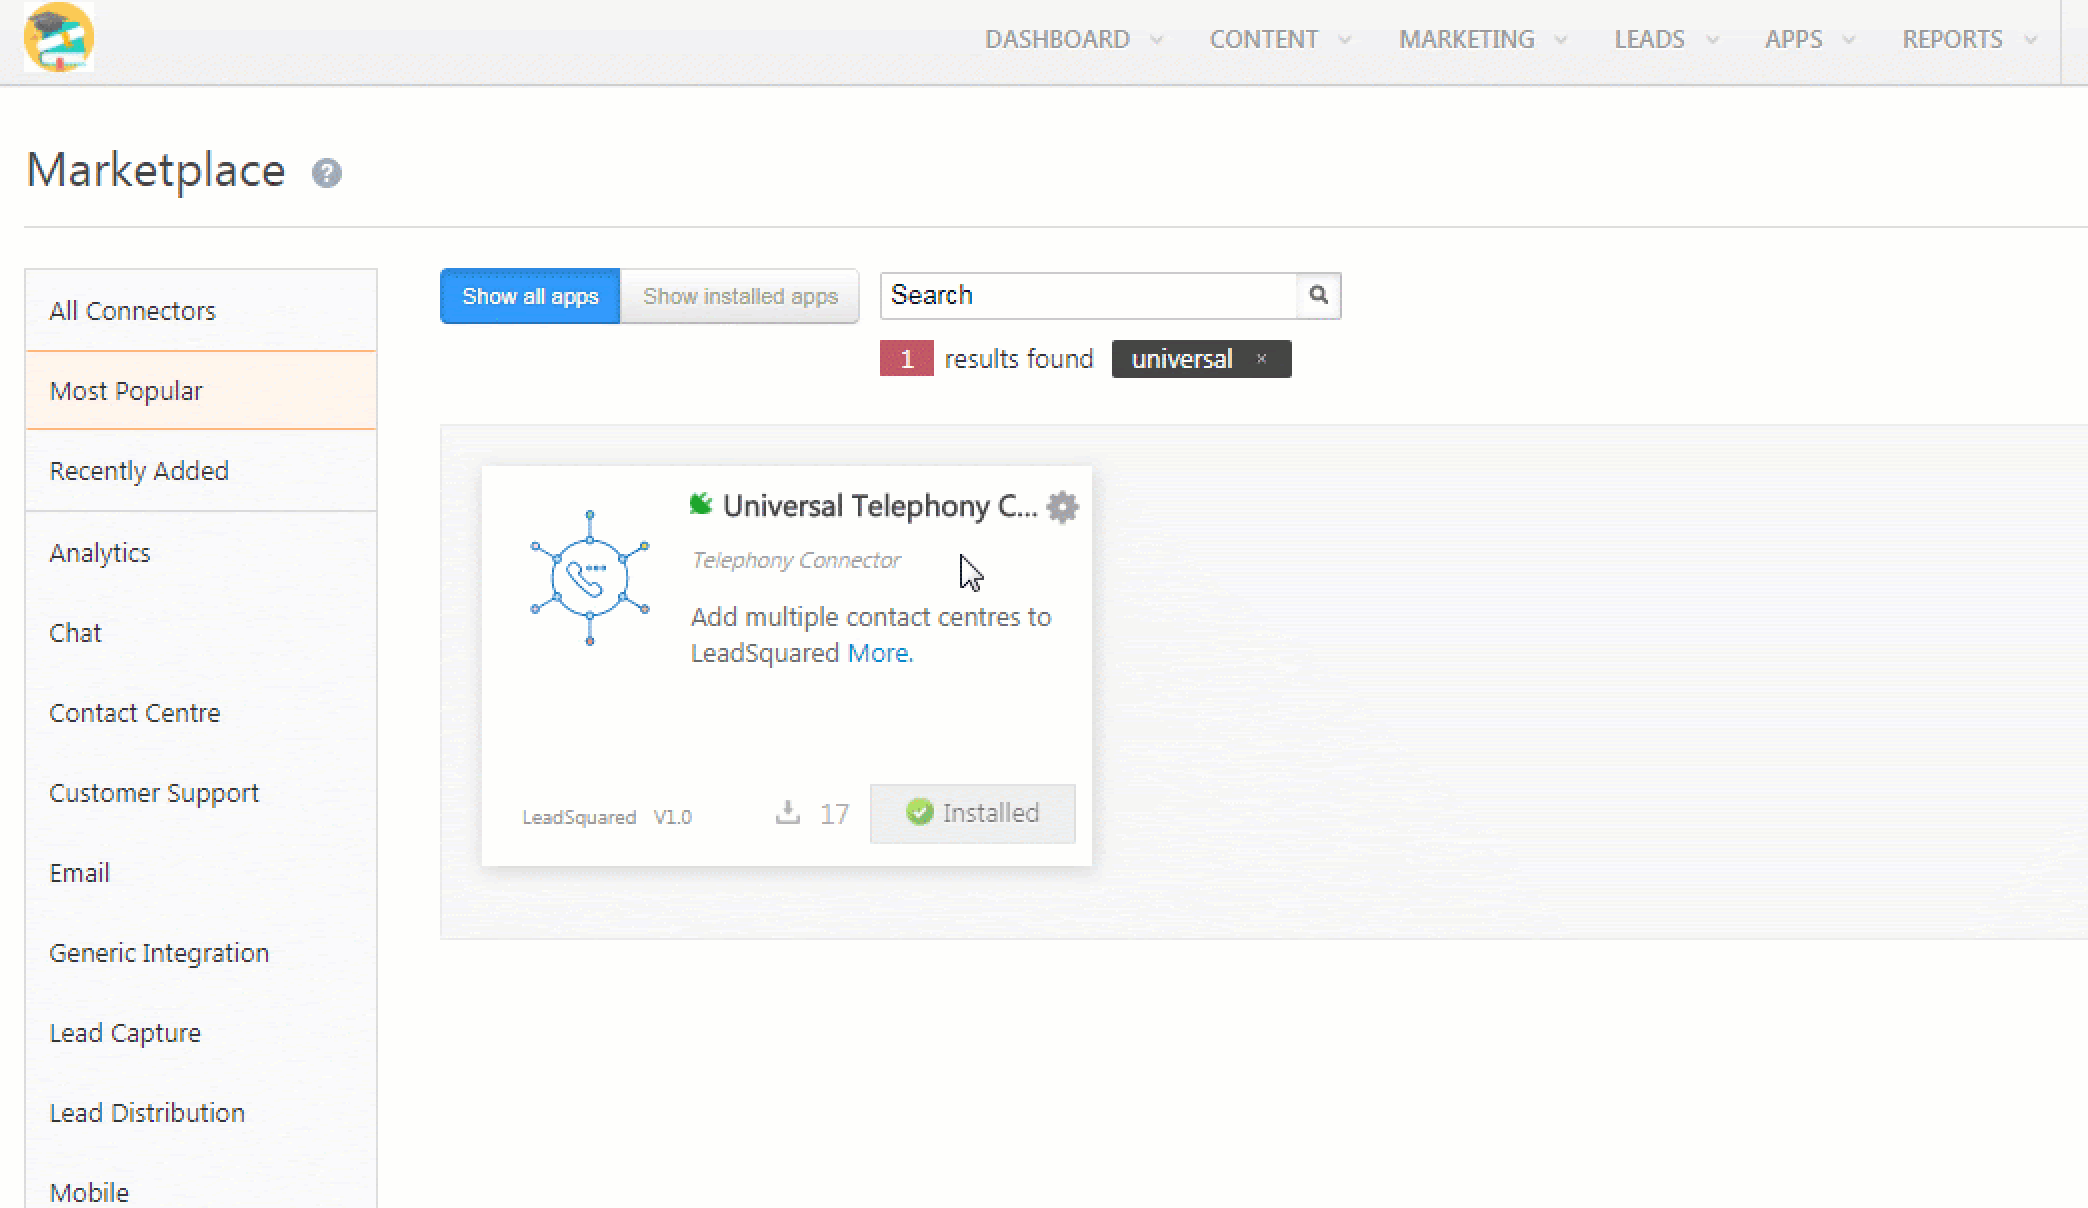Click the search magnifier icon

coord(1319,295)
